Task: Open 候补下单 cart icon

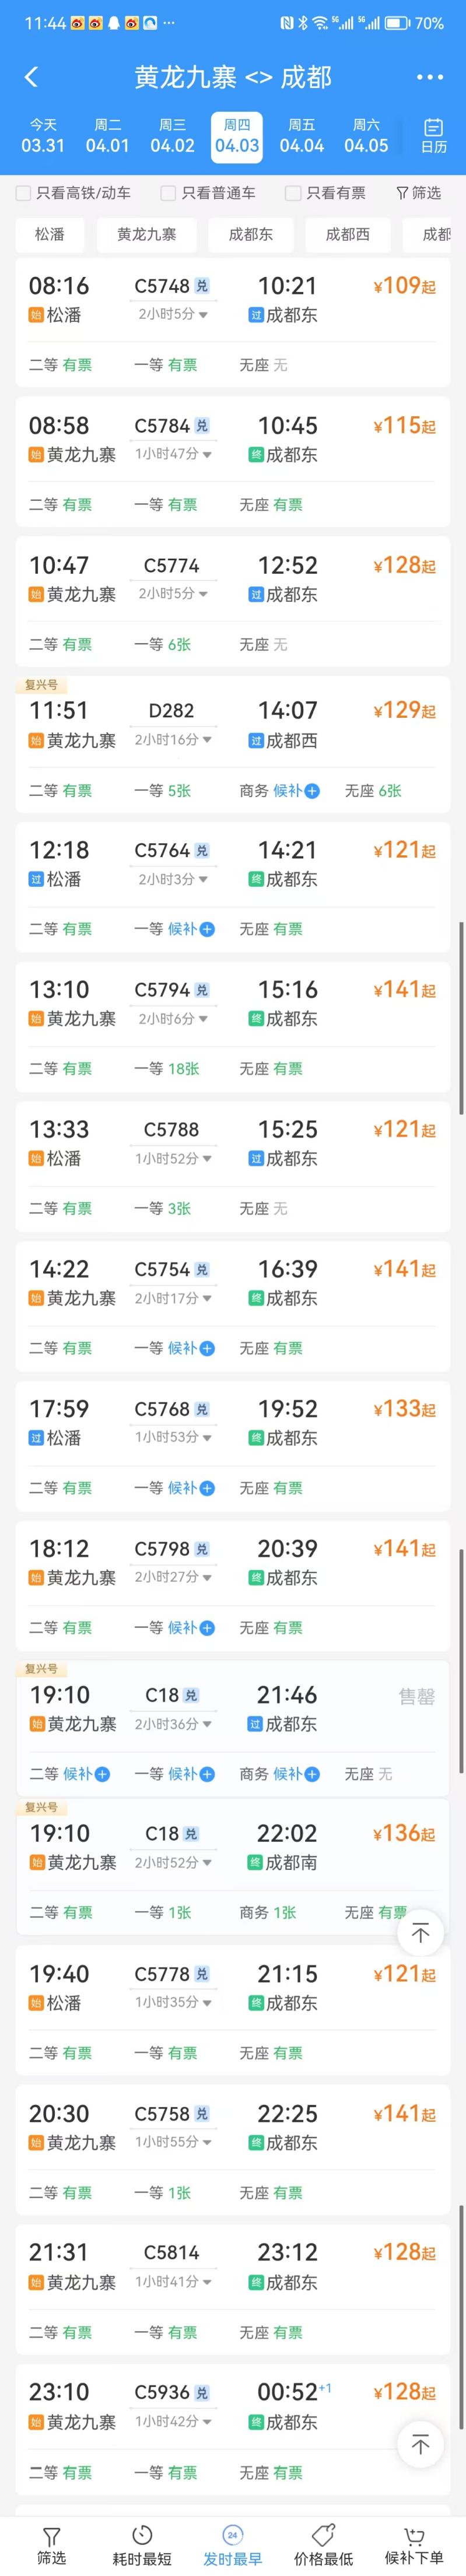Action: (x=413, y=2535)
